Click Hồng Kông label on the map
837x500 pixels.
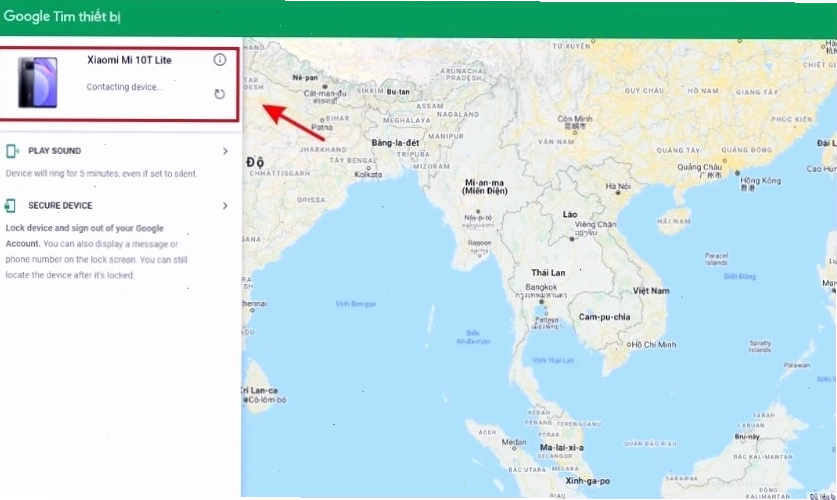coord(760,181)
